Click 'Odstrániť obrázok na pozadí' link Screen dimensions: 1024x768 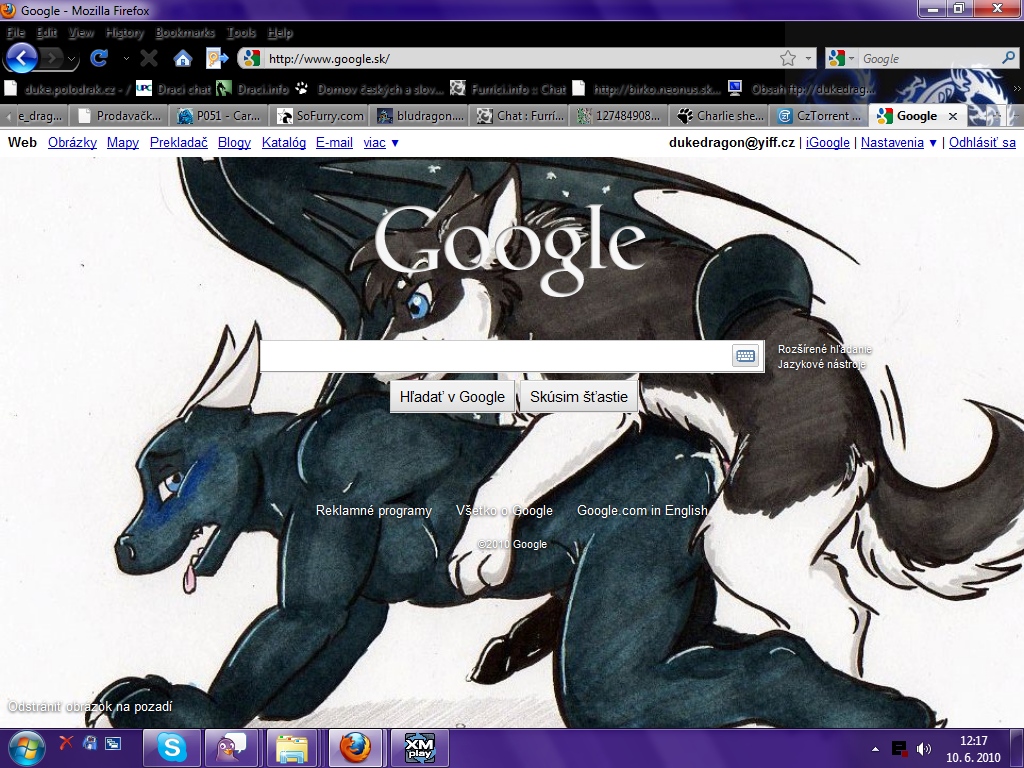(90, 707)
